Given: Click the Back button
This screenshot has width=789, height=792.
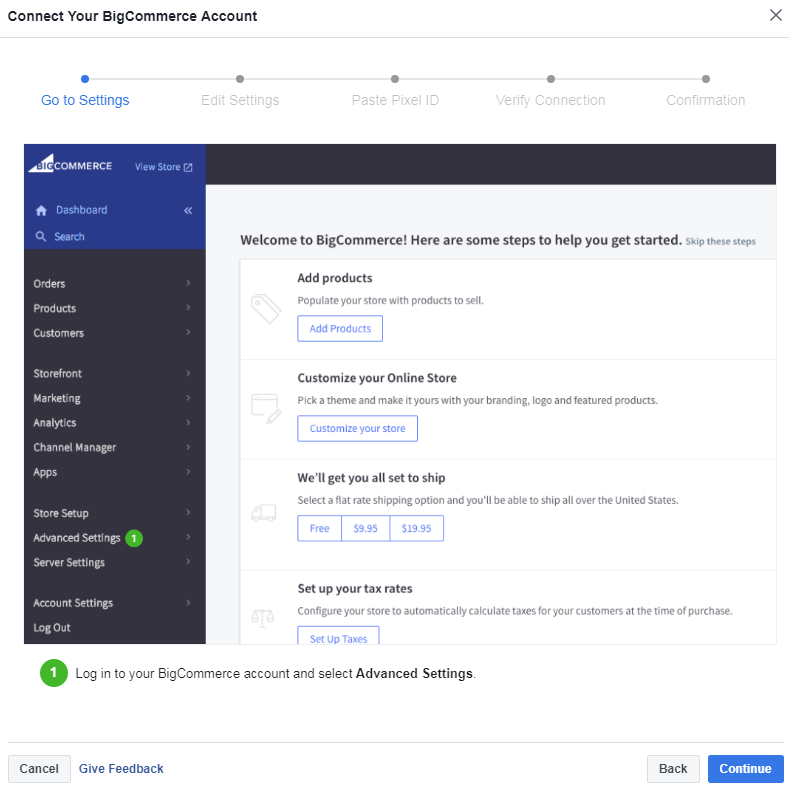Looking at the screenshot, I should pos(673,769).
